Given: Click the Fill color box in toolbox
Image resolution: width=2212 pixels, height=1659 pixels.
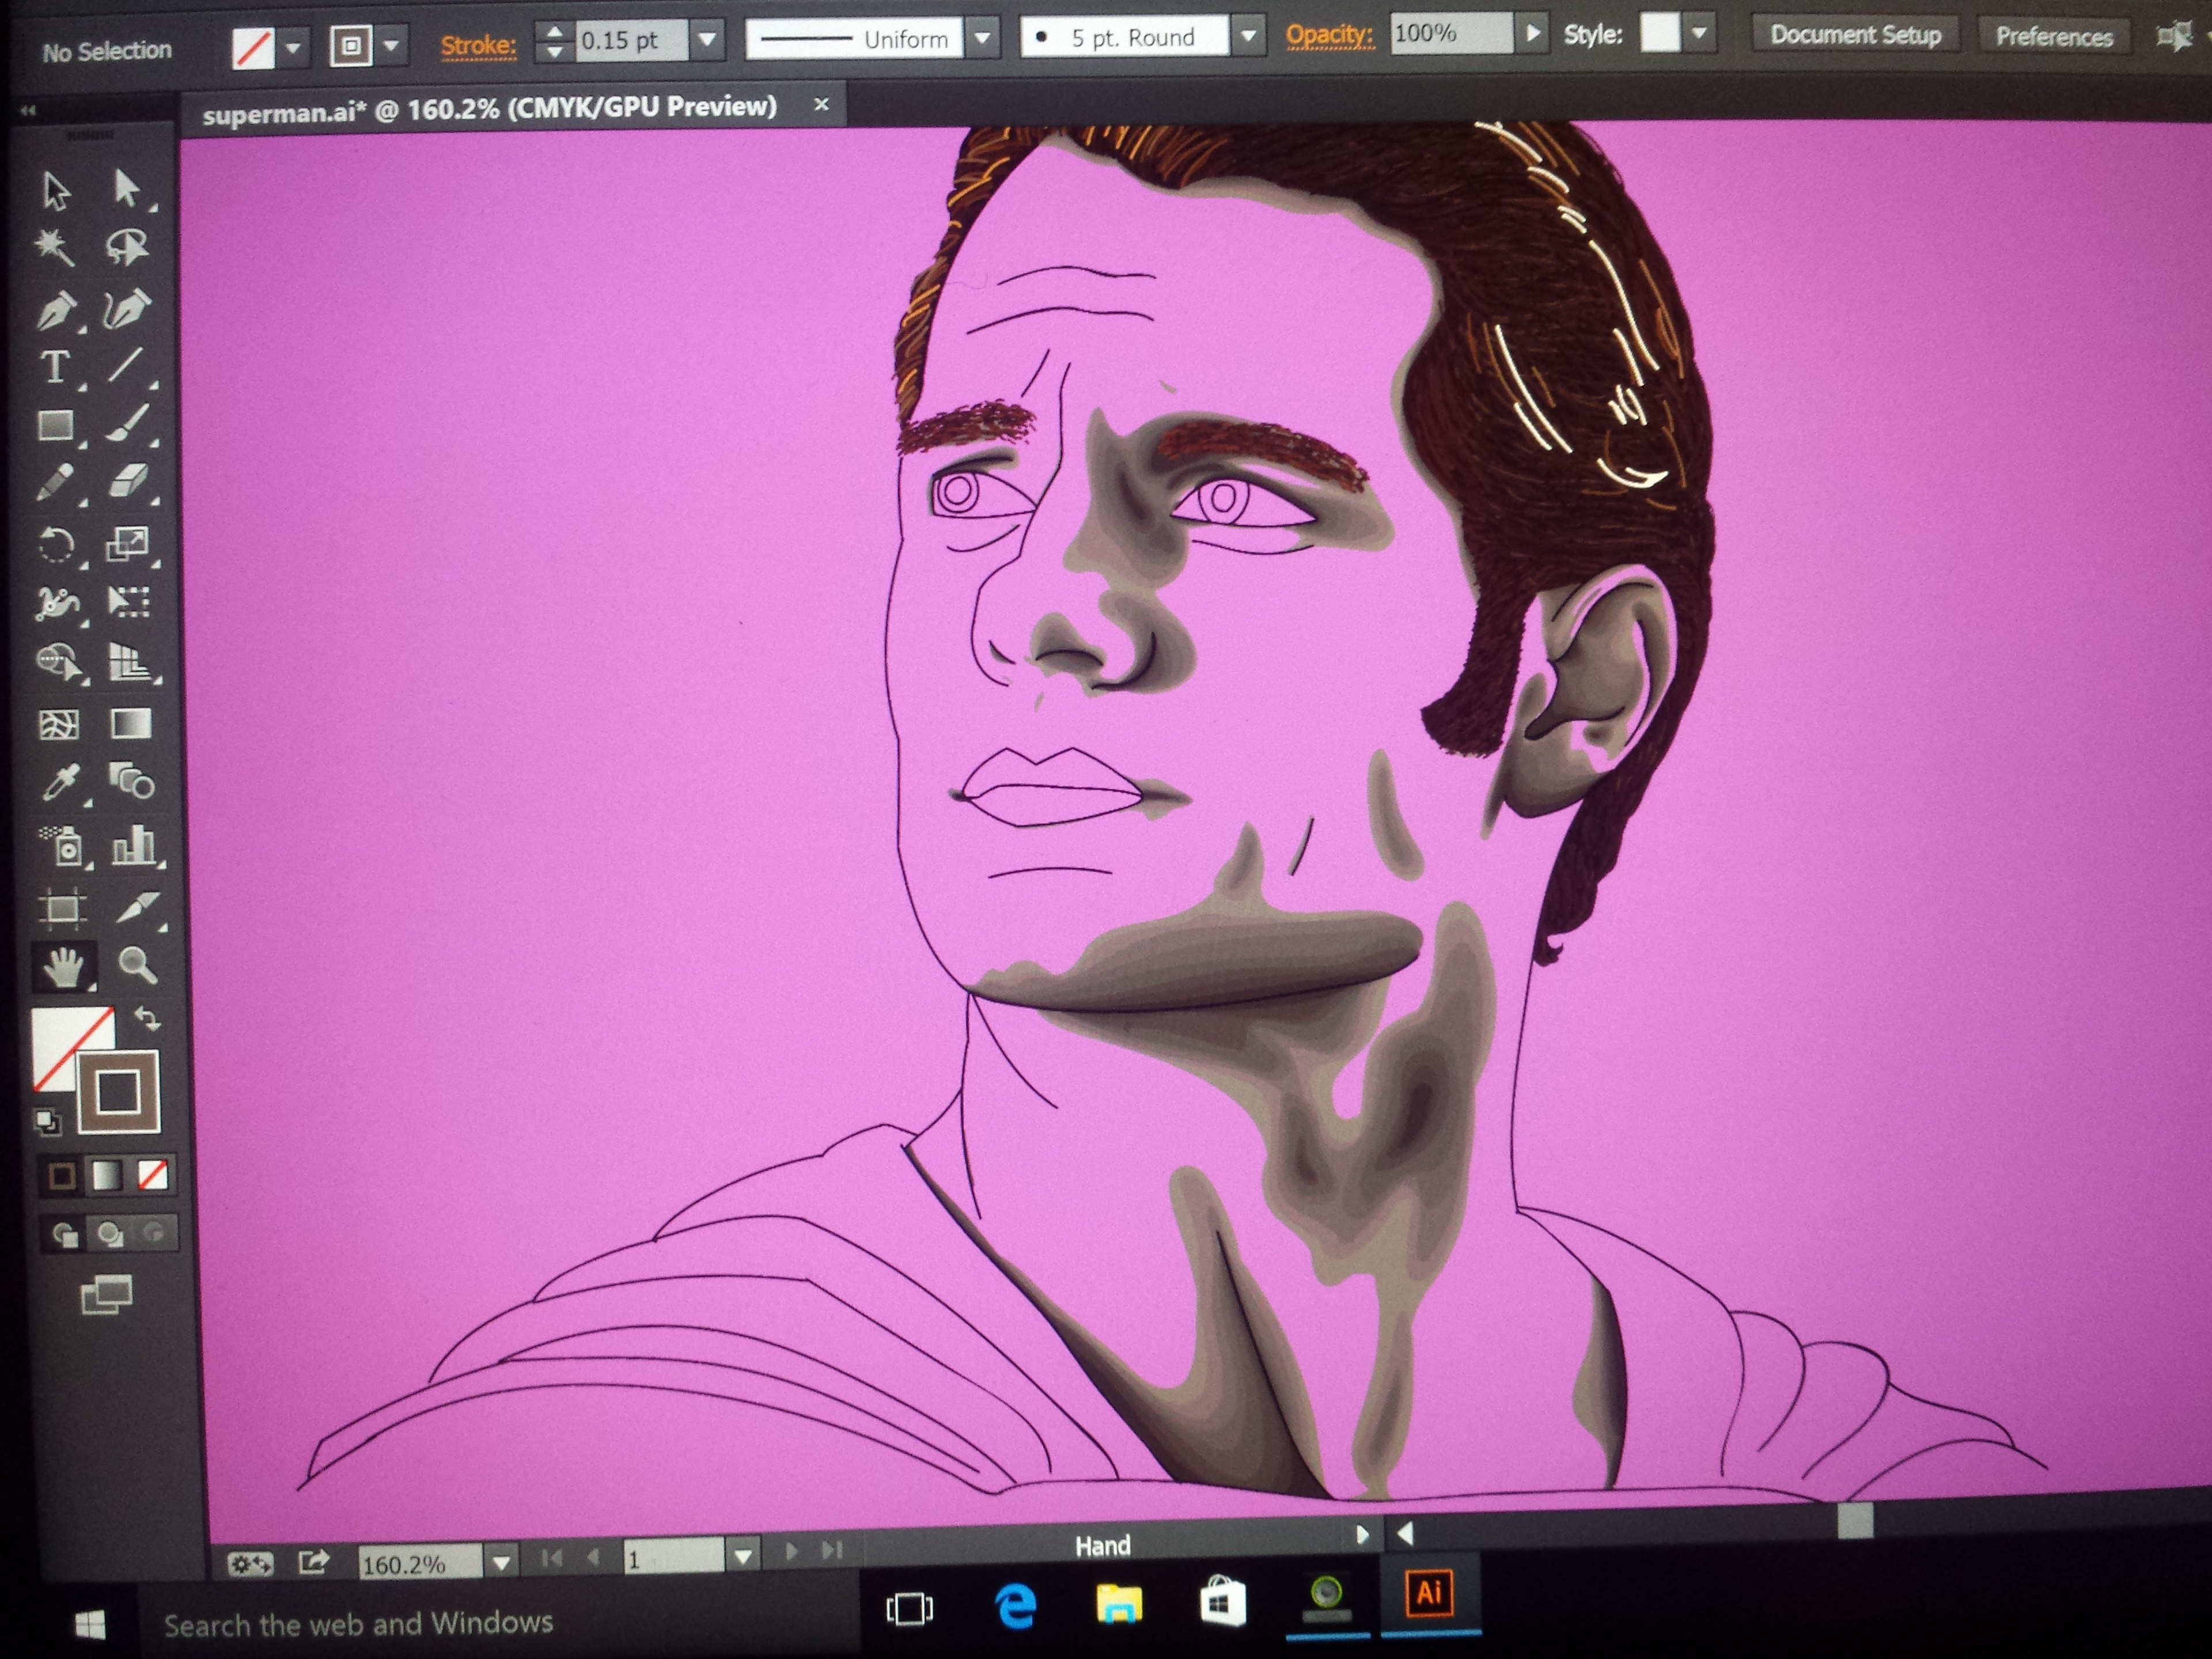Looking at the screenshot, I should [x=62, y=1040].
